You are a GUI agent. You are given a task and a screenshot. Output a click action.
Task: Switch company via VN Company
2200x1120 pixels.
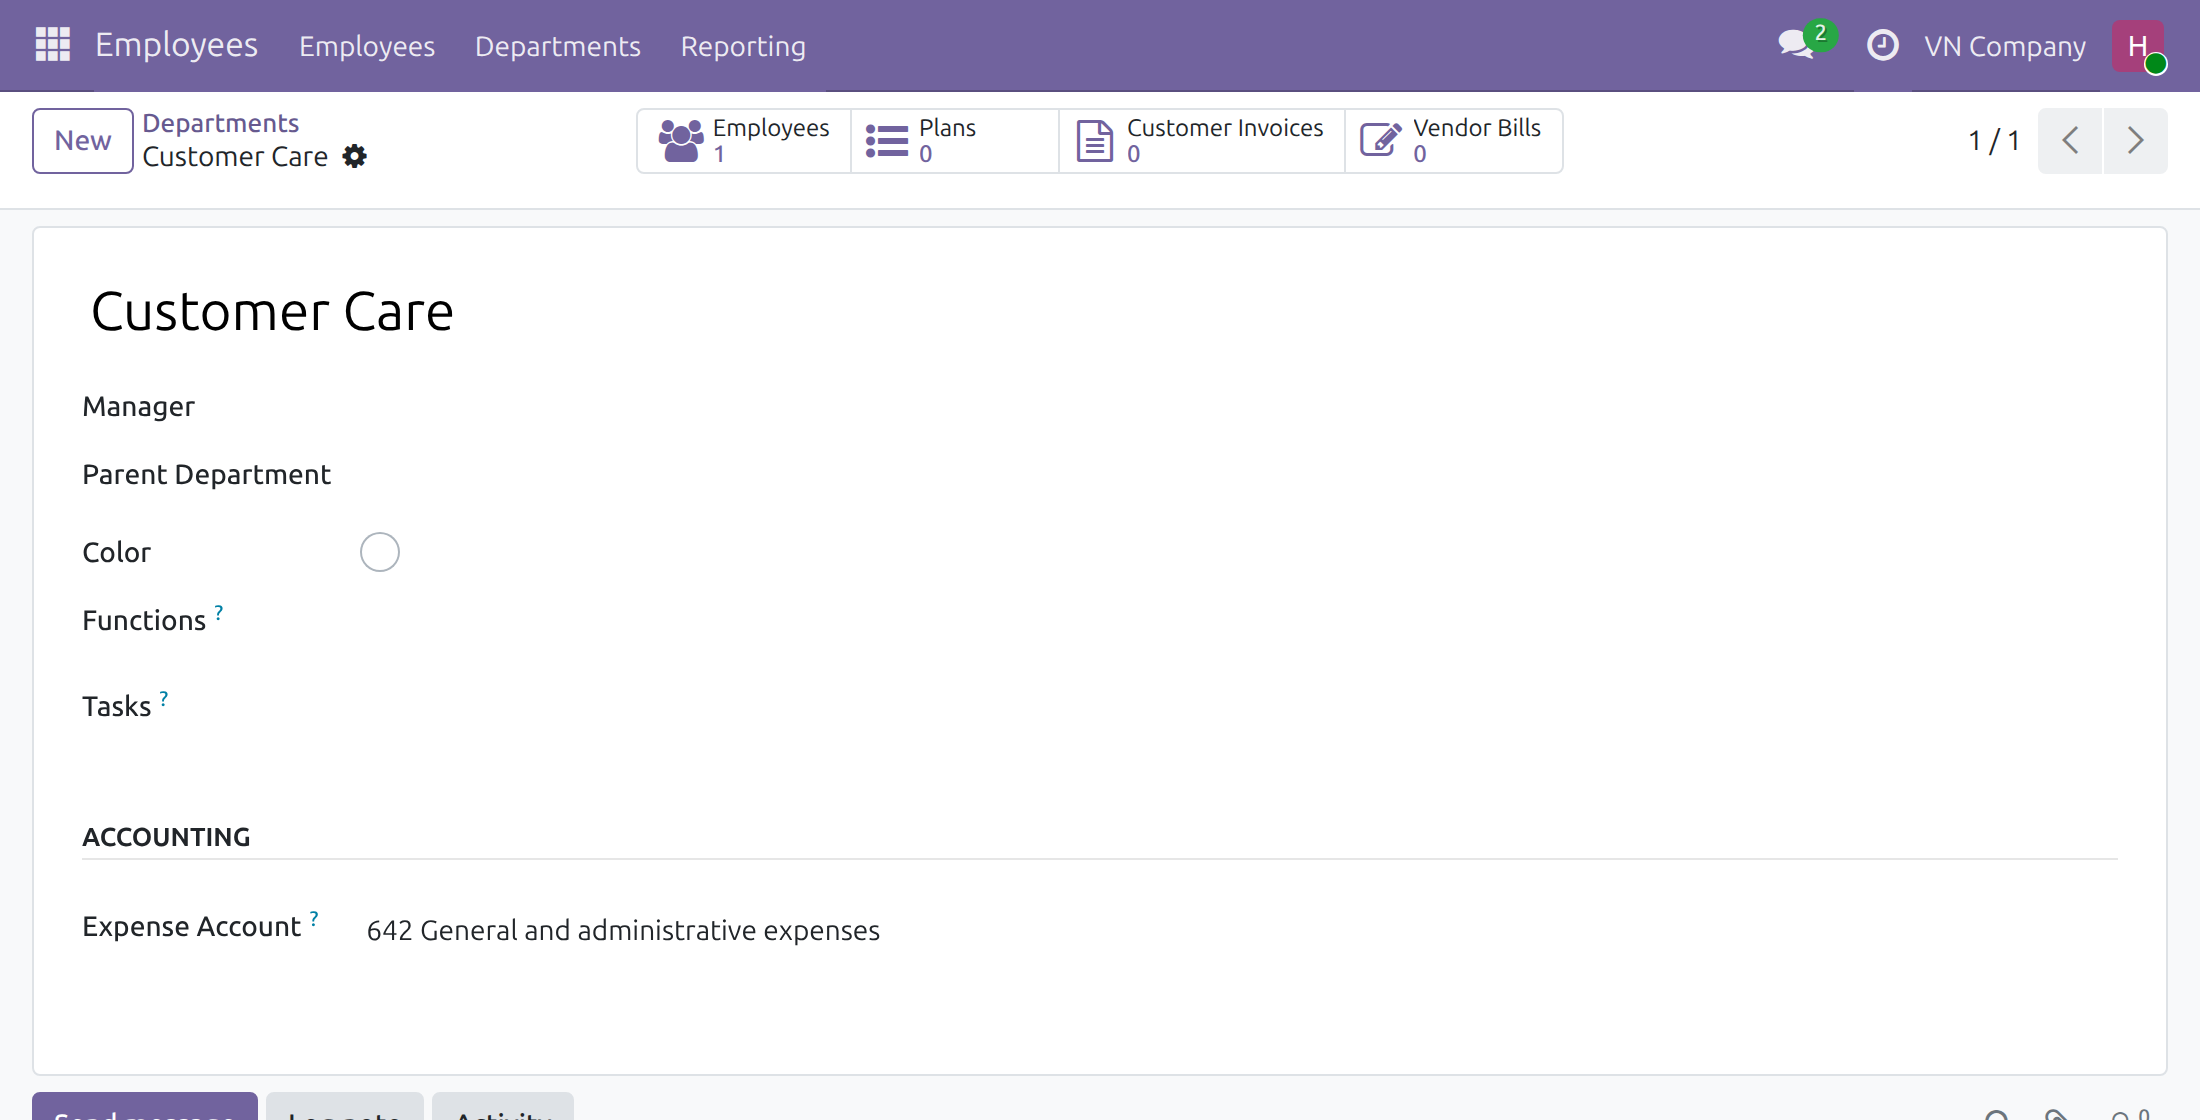pyautogui.click(x=2005, y=46)
